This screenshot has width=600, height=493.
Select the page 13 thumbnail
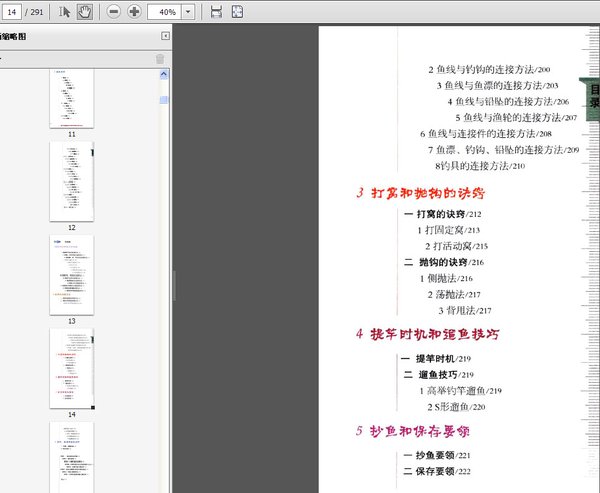[72, 274]
